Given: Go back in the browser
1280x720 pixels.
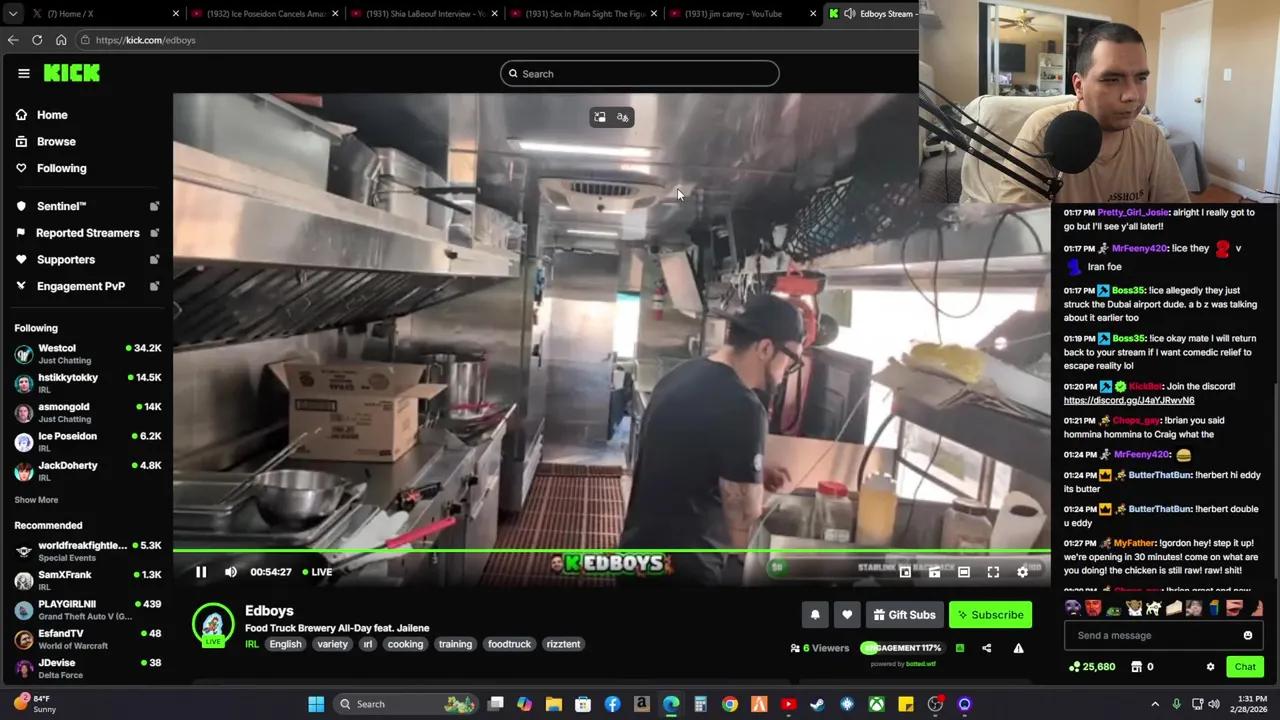Looking at the screenshot, I should pyautogui.click(x=12, y=40).
